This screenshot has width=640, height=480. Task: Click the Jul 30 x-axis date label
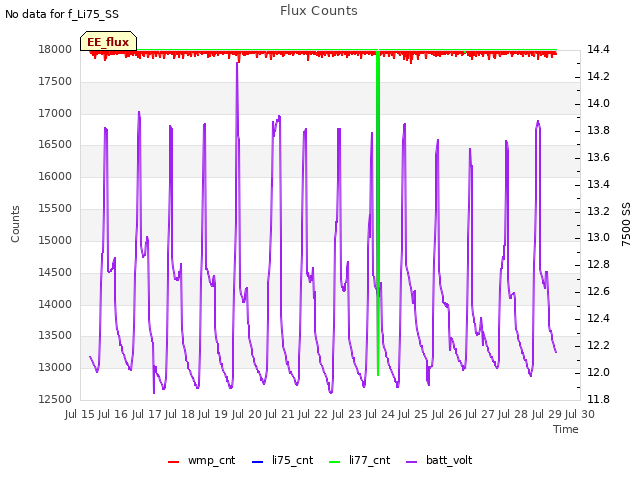point(580,414)
